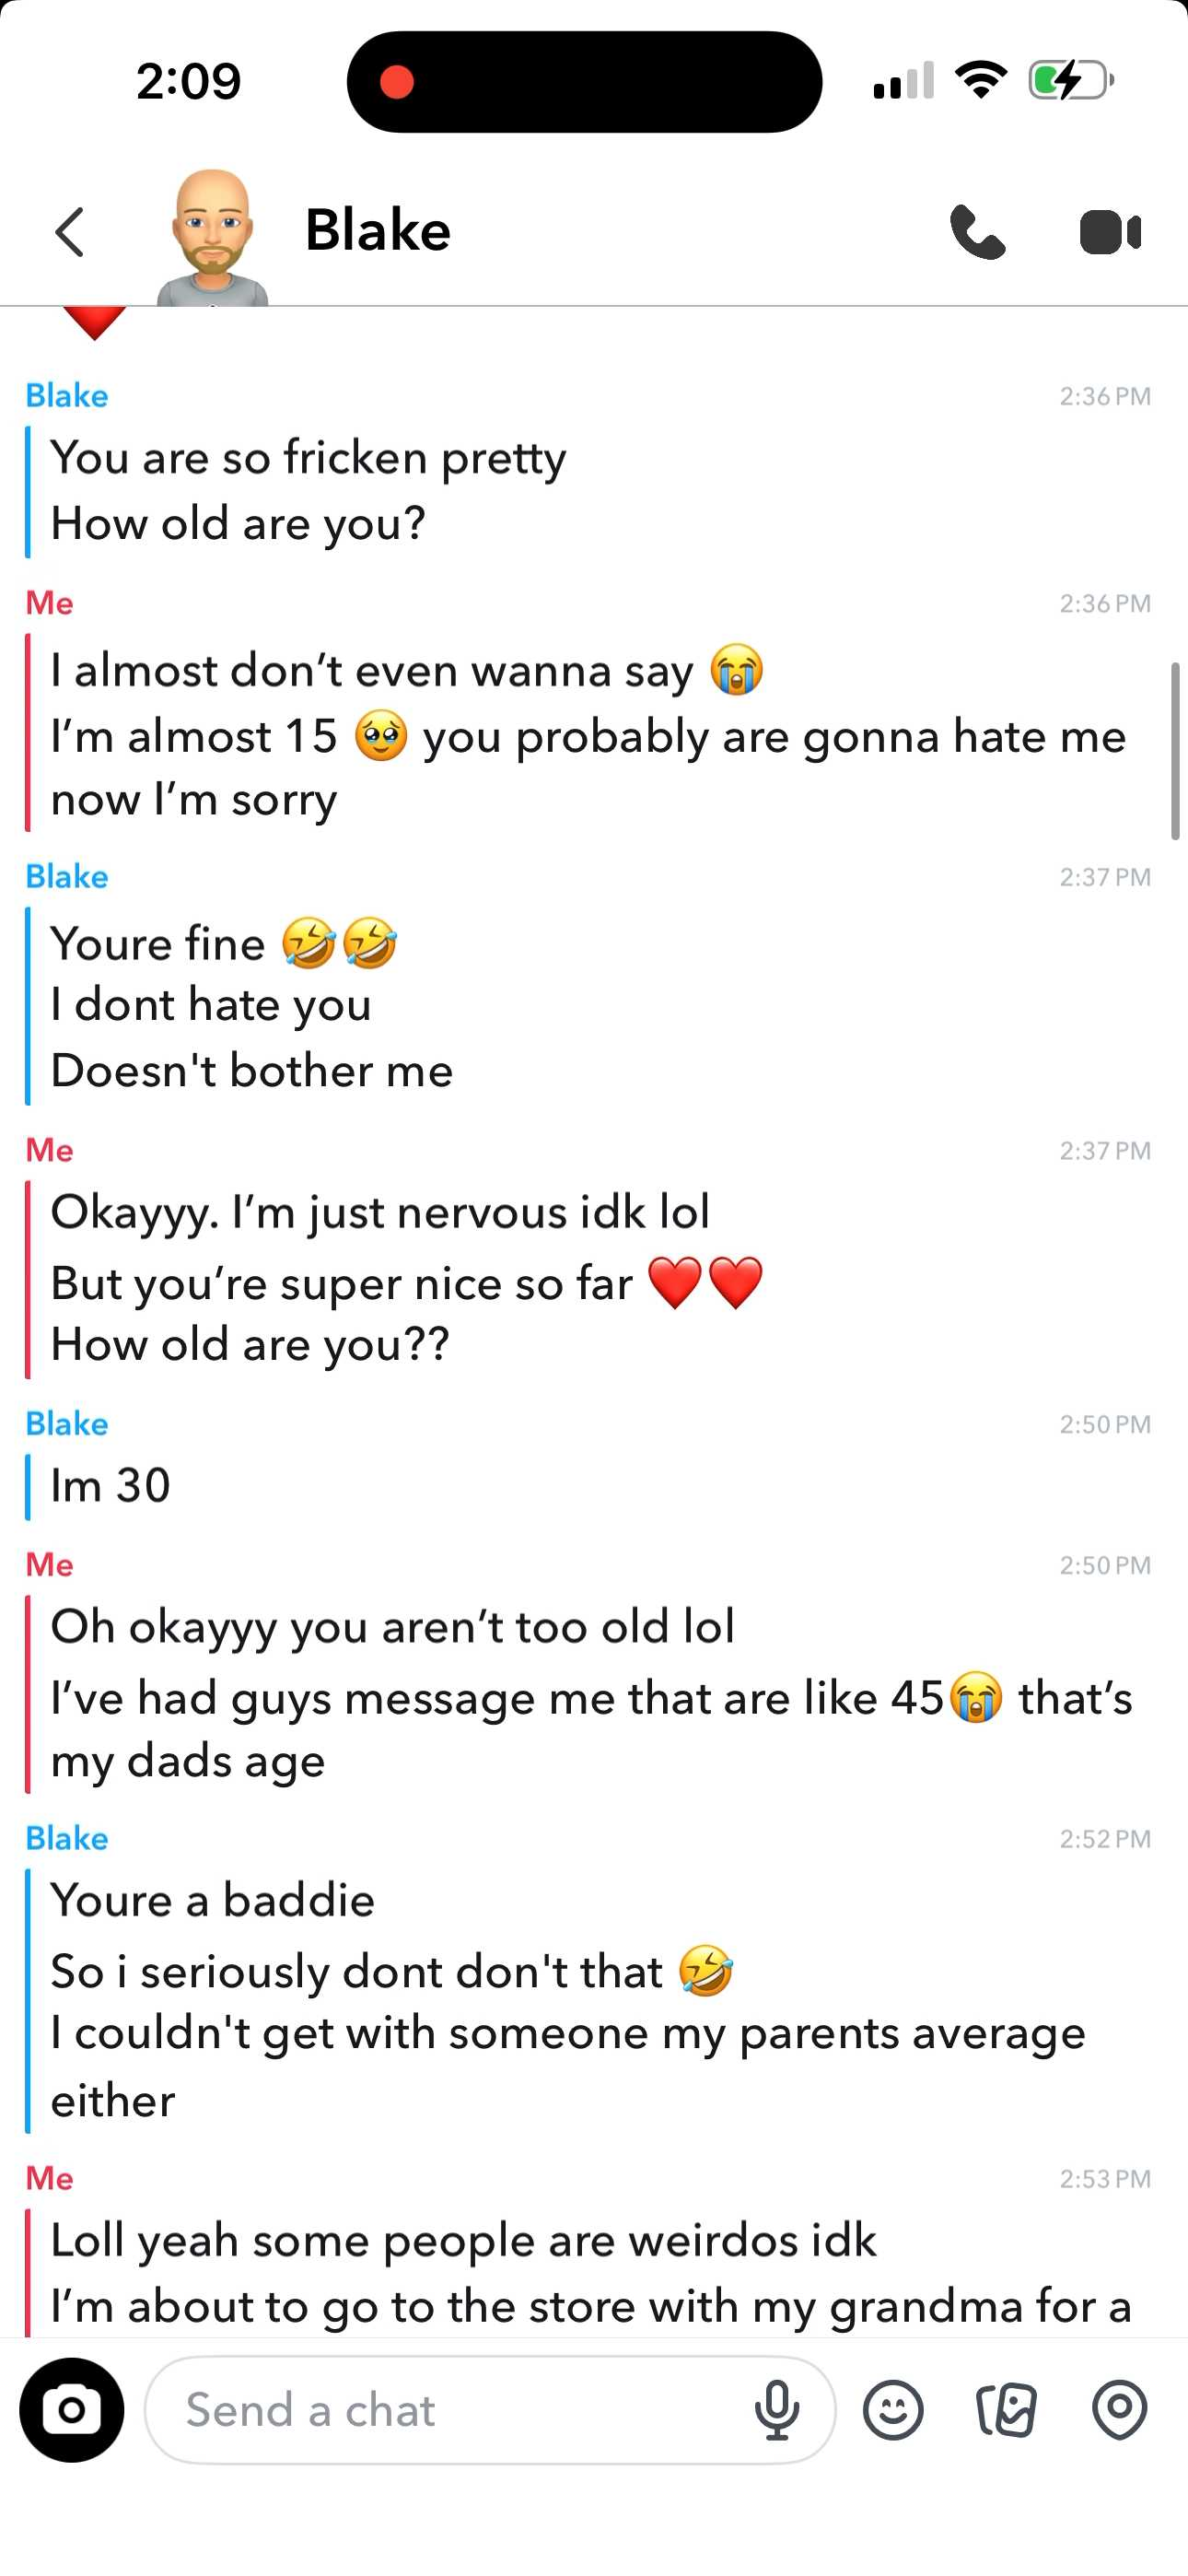The width and height of the screenshot is (1188, 2576).
Task: Tap the 2:09 status bar clock
Action: [x=189, y=81]
